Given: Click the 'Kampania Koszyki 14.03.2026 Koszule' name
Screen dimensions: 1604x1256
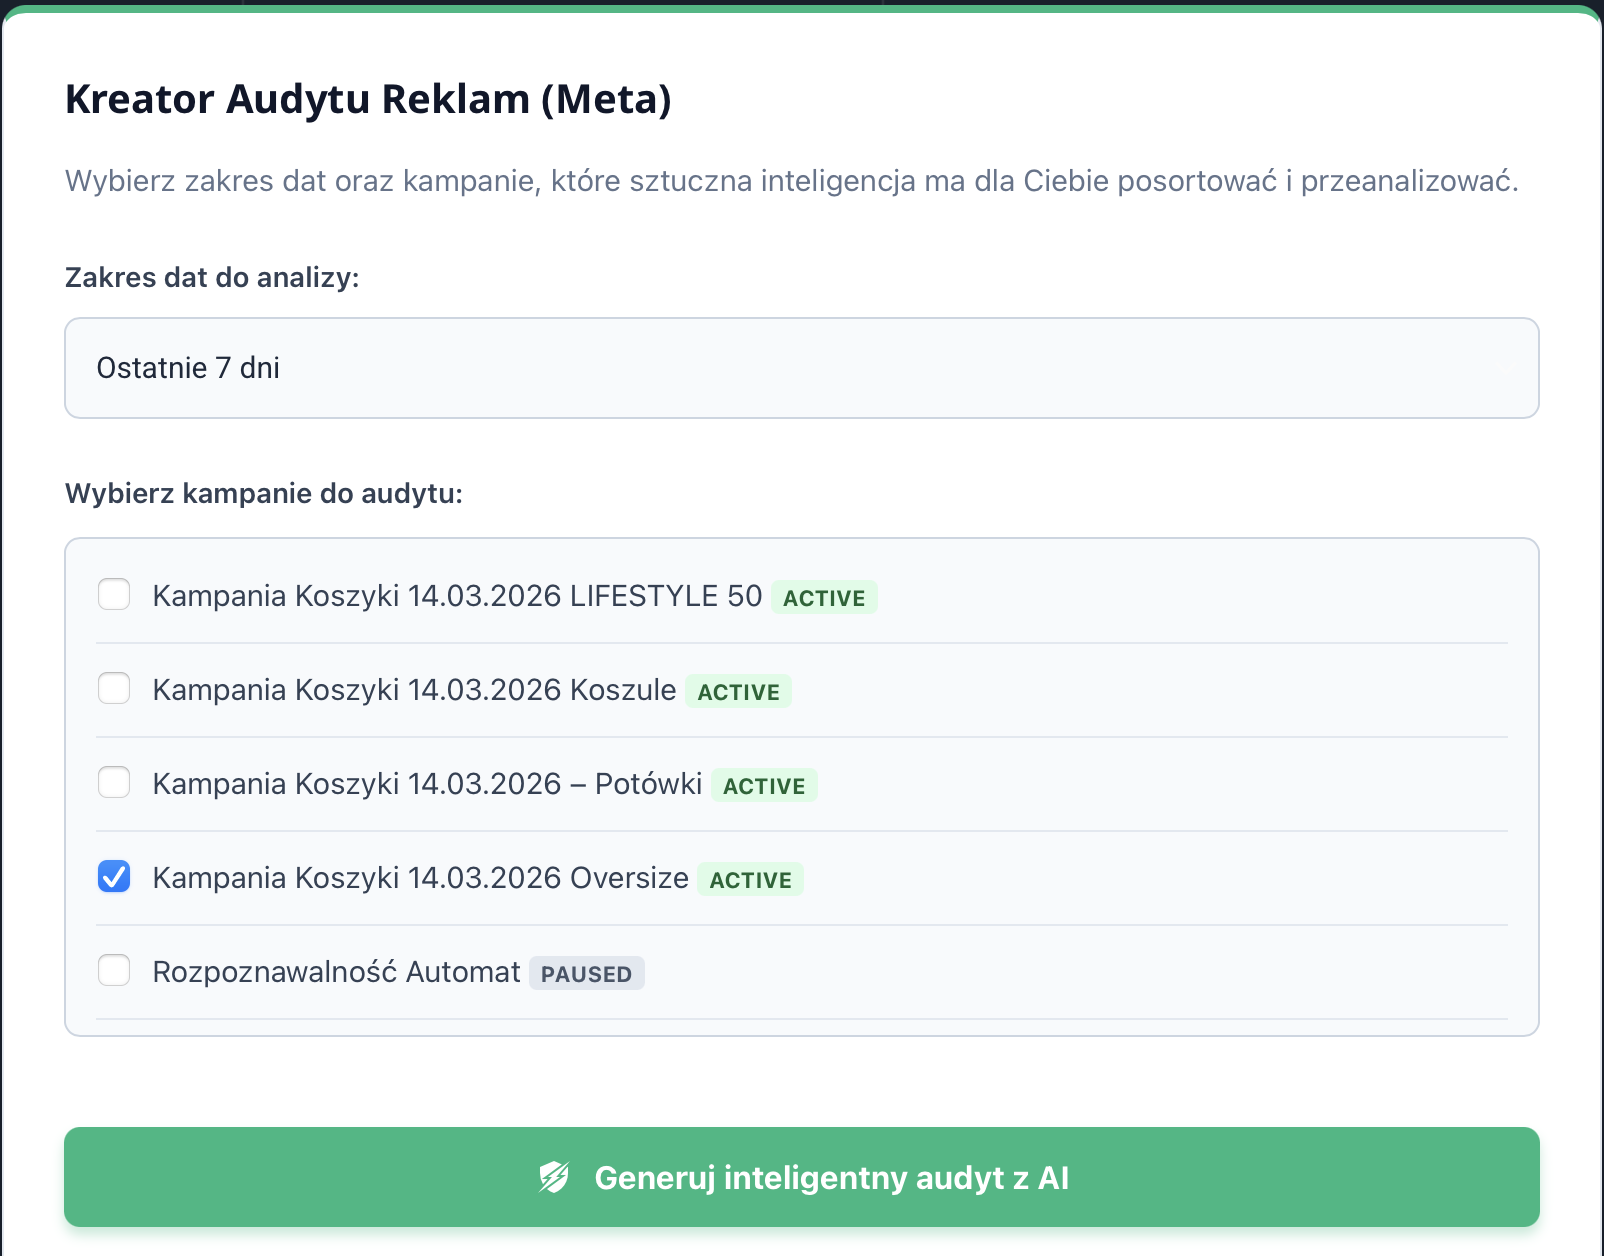Looking at the screenshot, I should coord(414,690).
